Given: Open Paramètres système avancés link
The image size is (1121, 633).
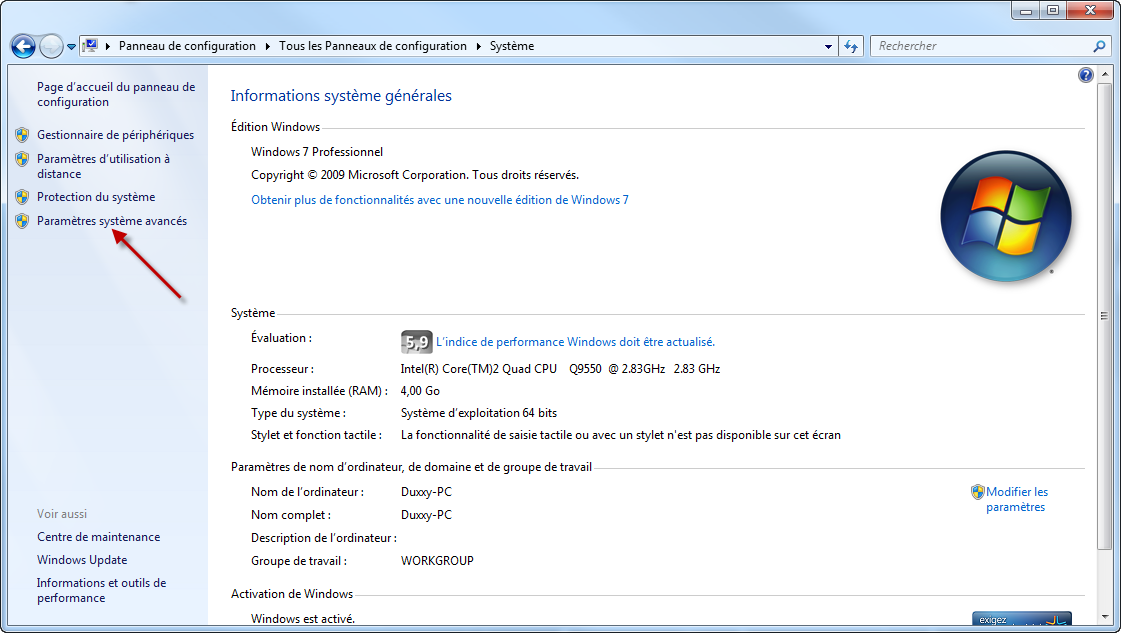Looking at the screenshot, I should point(112,221).
